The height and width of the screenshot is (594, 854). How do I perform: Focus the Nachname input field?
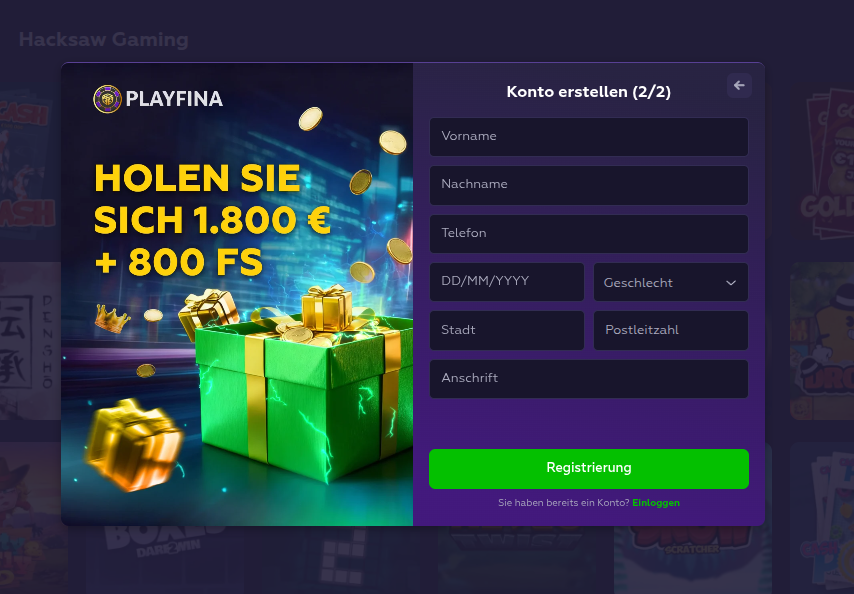(x=589, y=185)
